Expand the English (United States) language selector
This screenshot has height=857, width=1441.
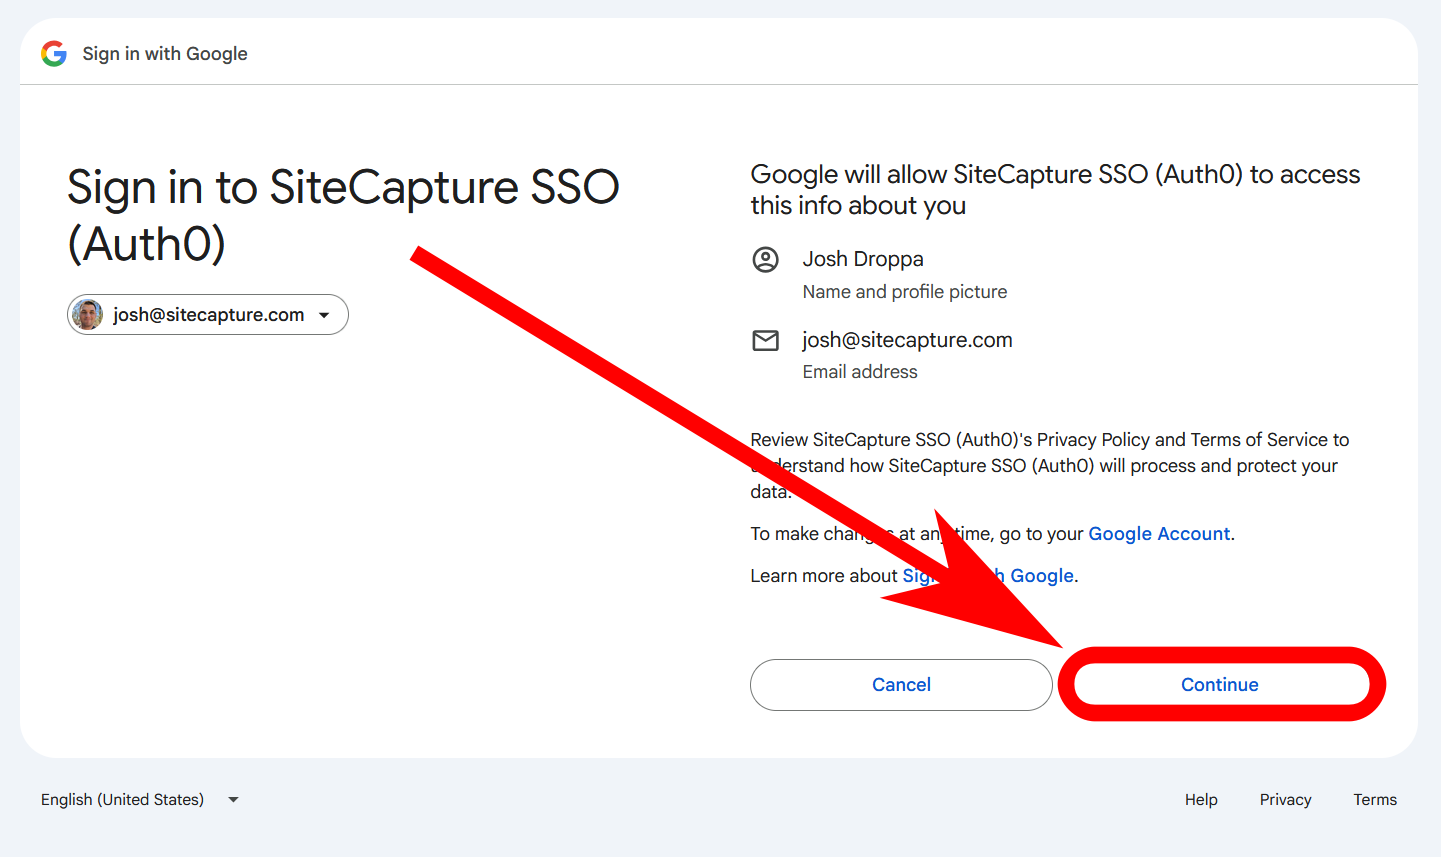click(140, 800)
